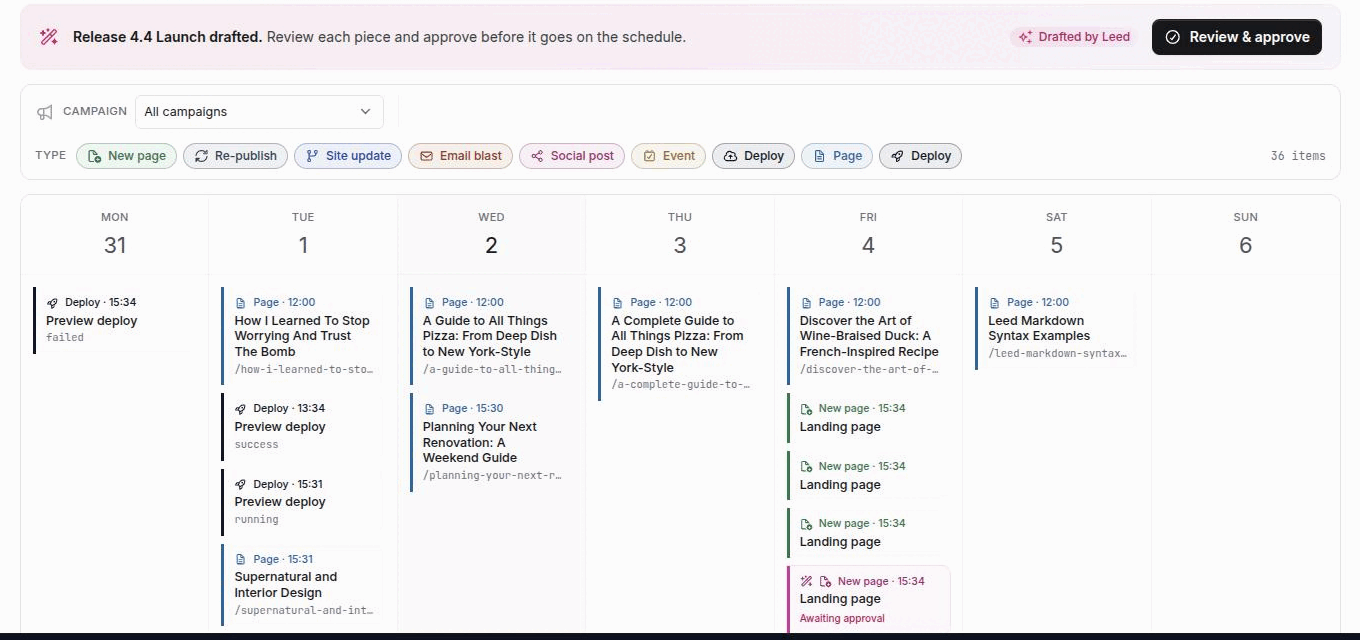Open A Complete Guide to All Things Pizza
This screenshot has width=1360, height=640.
(x=679, y=344)
